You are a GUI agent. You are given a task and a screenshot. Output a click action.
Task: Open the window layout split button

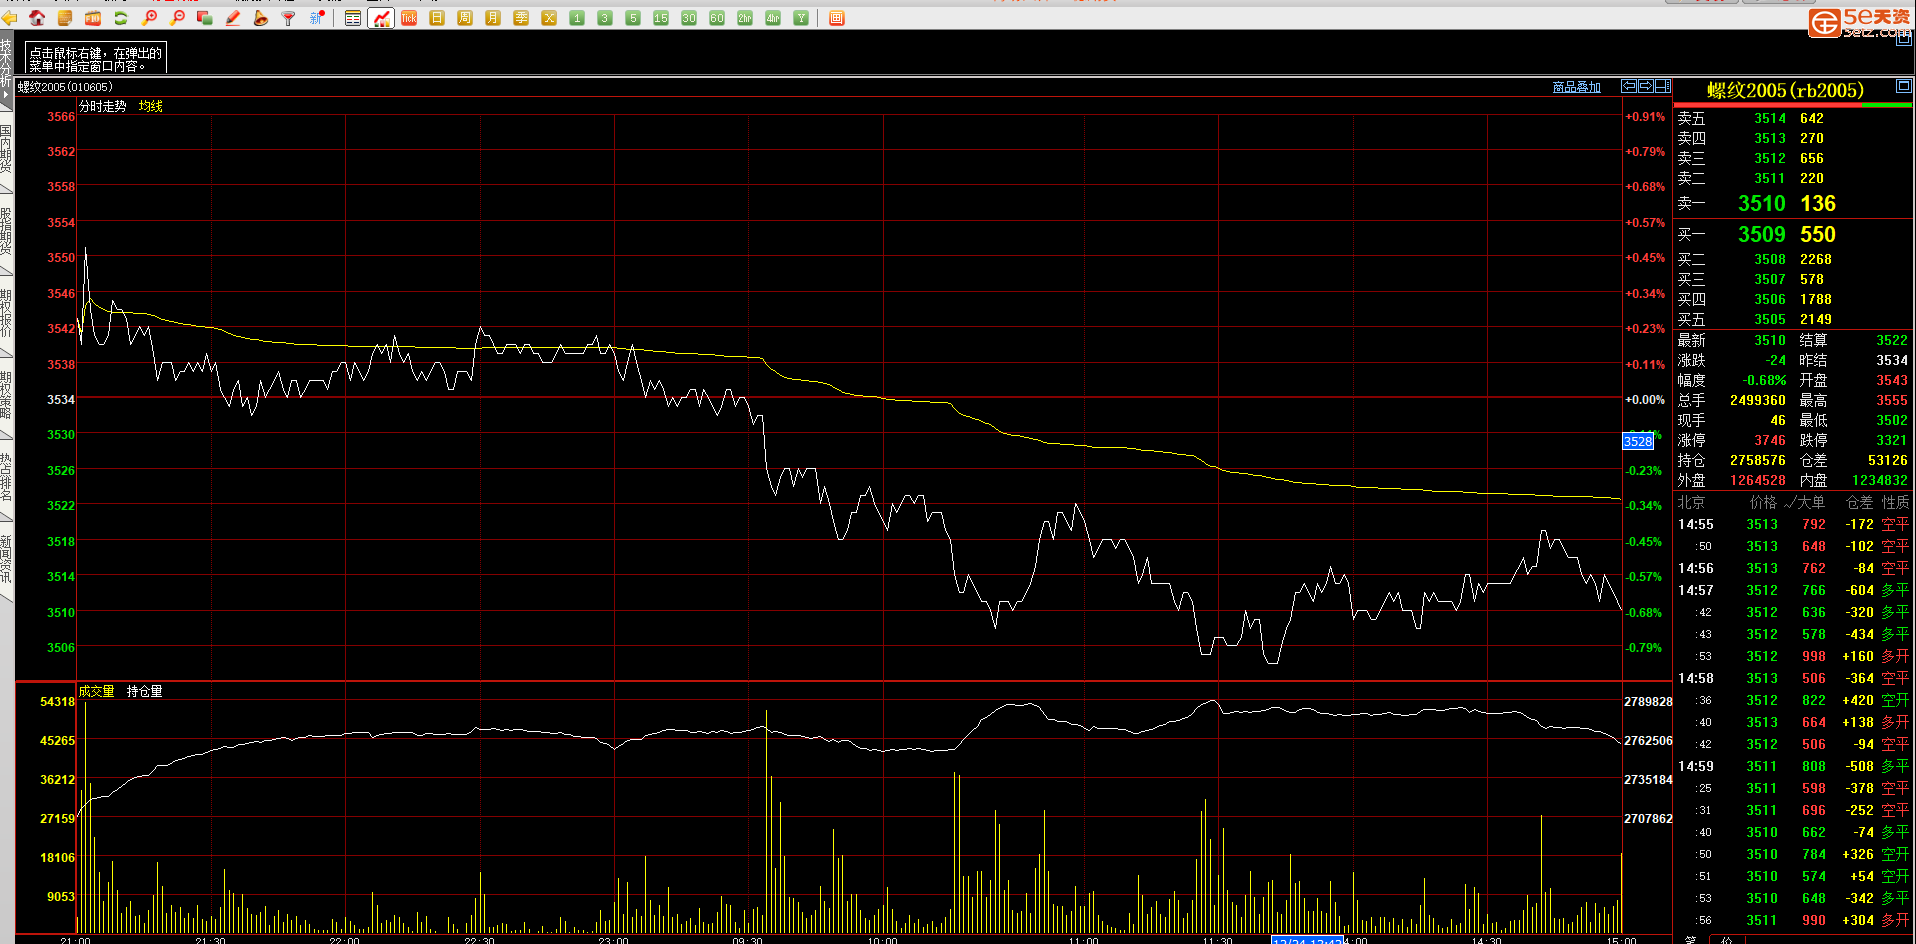[1662, 86]
